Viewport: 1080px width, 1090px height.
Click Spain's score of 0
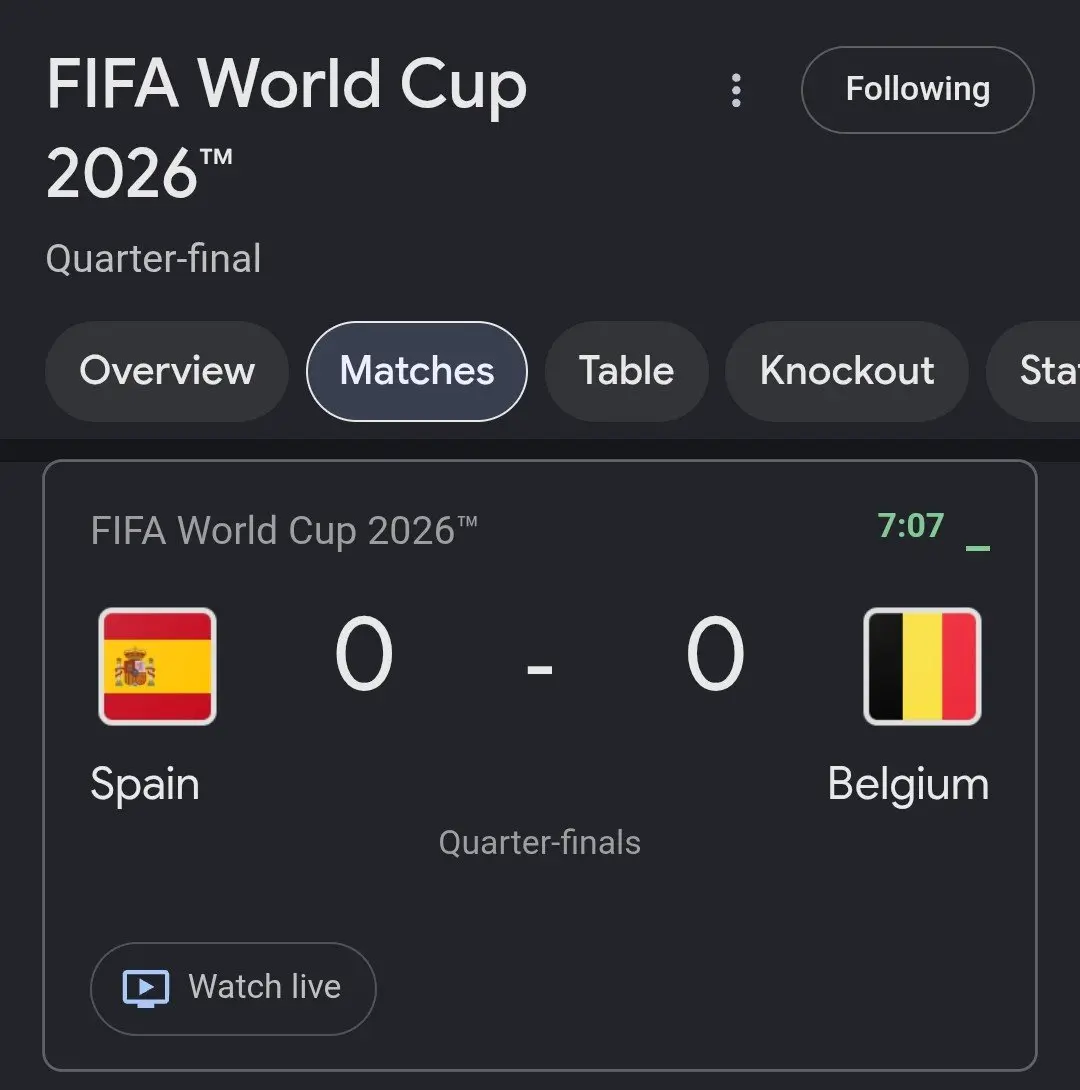tap(363, 653)
